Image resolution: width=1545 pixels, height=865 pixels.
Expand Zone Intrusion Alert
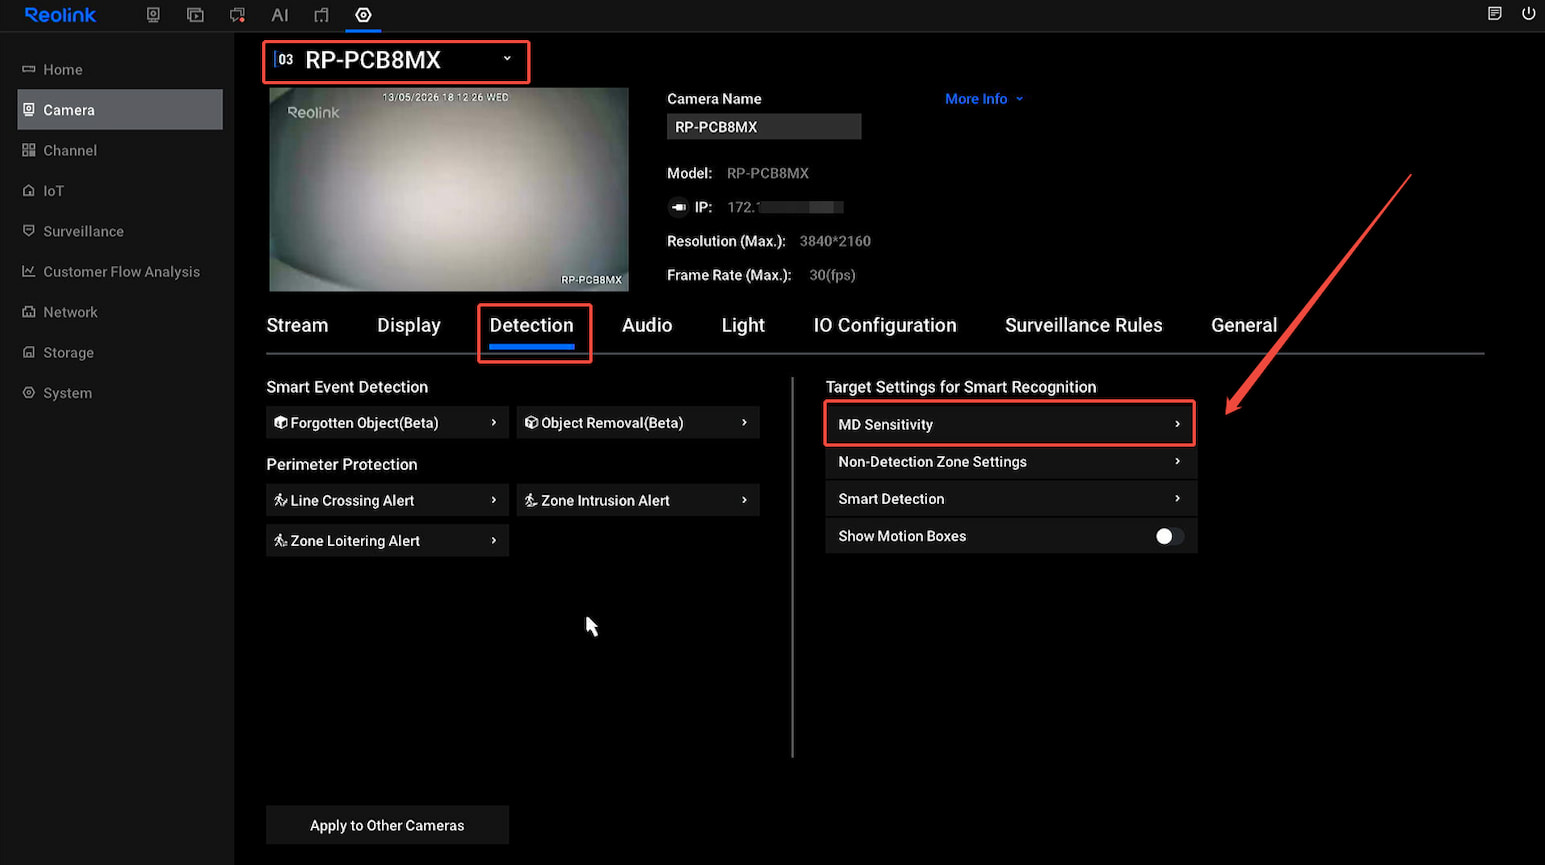coord(638,500)
